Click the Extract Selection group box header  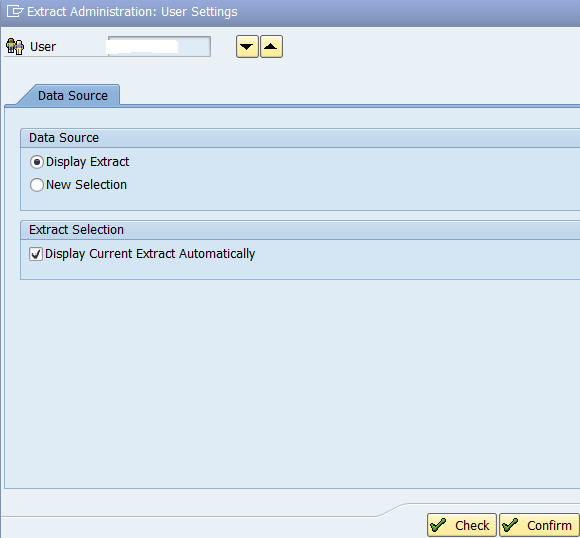[76, 230]
